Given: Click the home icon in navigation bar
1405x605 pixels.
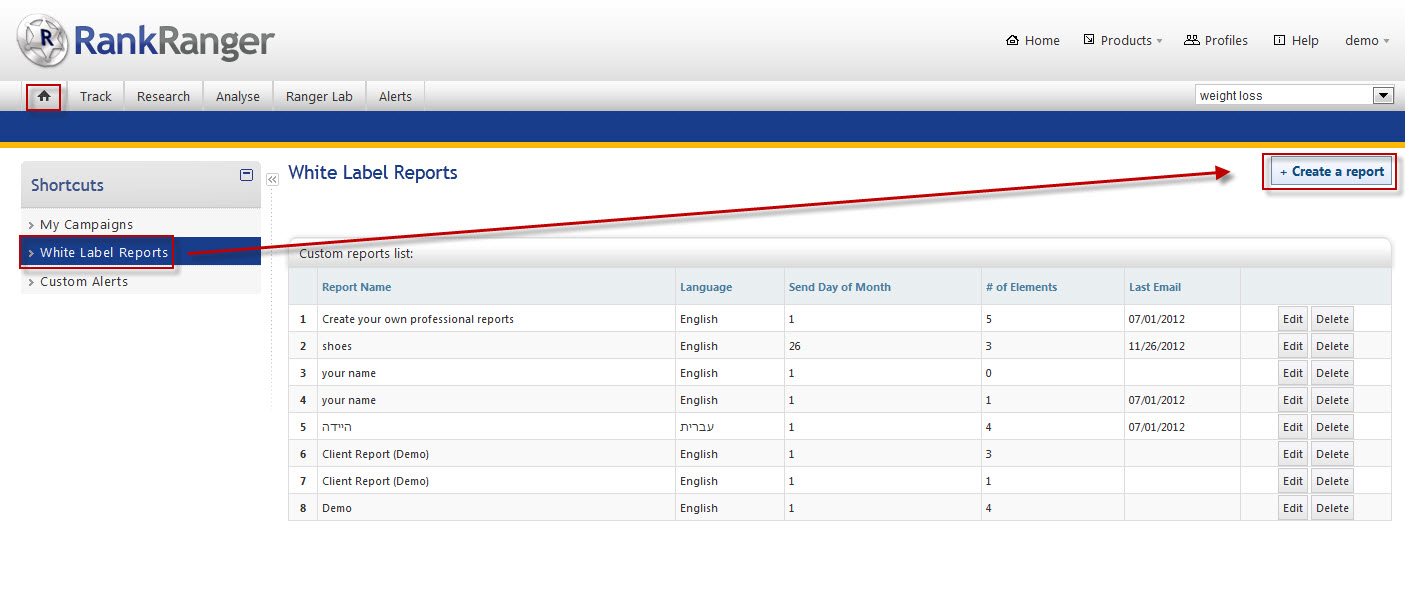Looking at the screenshot, I should coord(44,96).
